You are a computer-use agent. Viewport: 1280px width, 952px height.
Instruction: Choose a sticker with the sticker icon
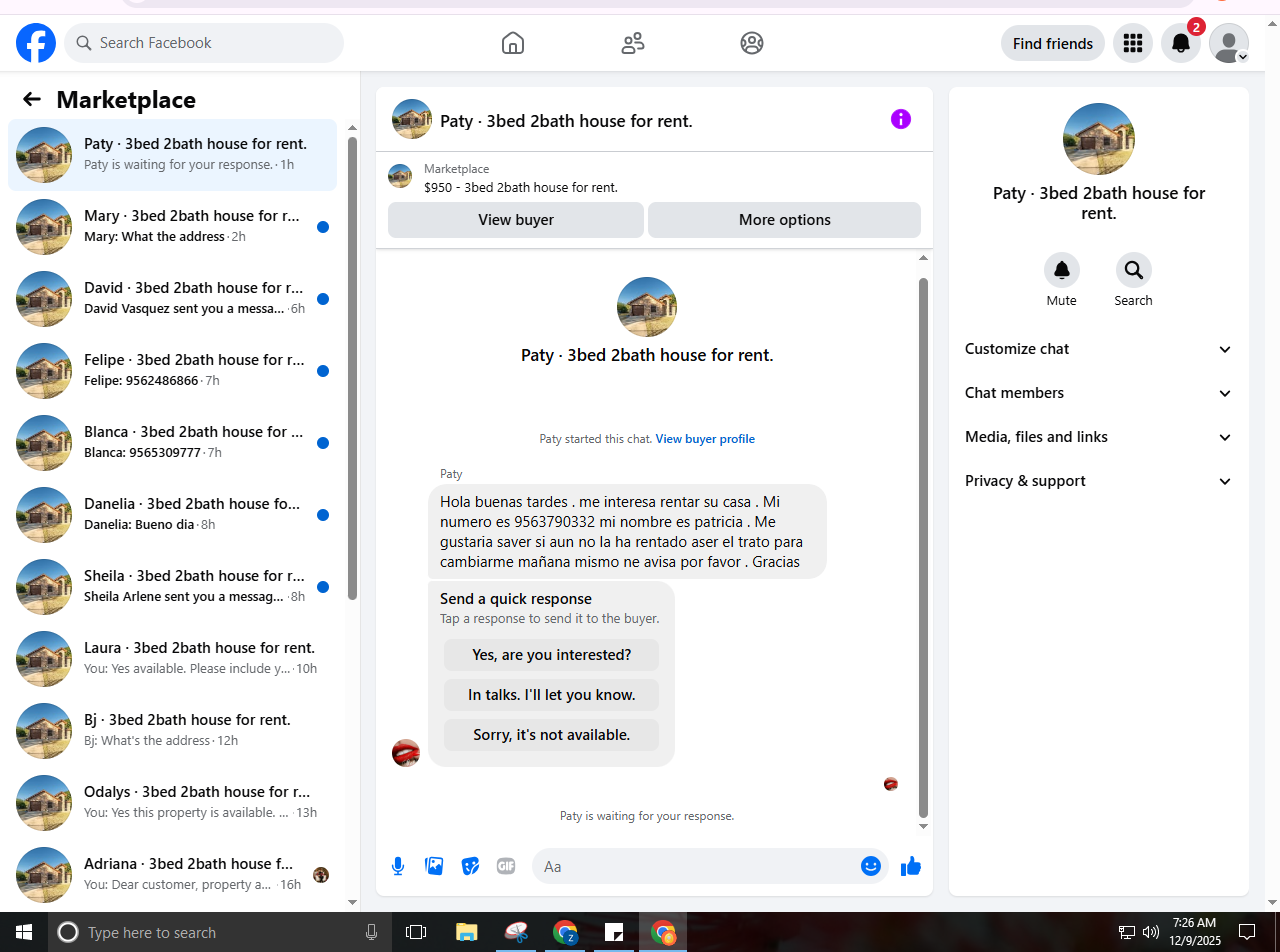tap(470, 866)
